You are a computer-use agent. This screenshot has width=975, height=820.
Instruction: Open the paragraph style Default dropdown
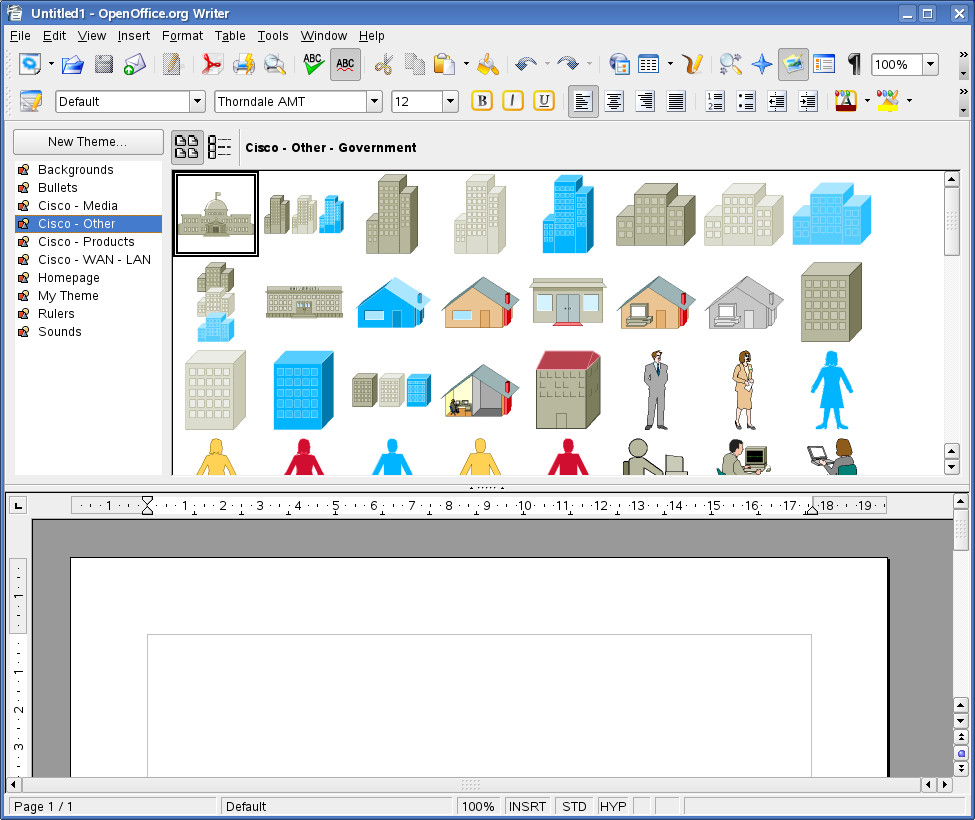(x=197, y=101)
